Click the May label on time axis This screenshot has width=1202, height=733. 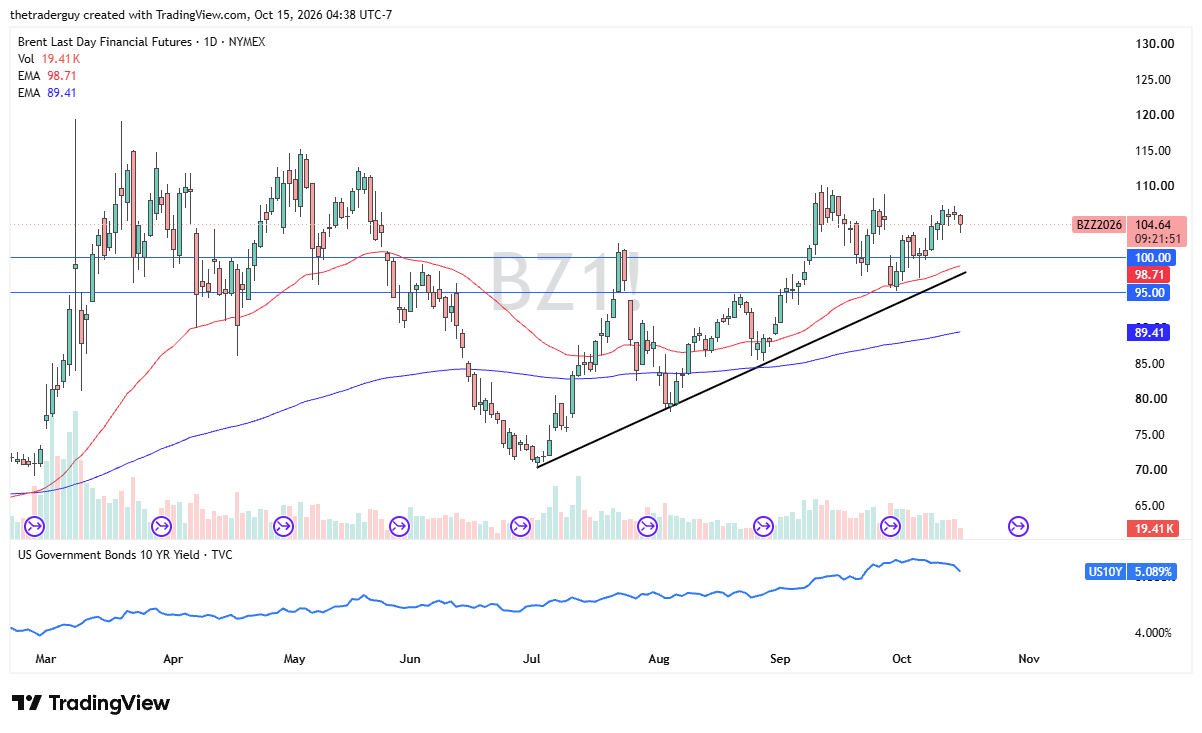[294, 659]
